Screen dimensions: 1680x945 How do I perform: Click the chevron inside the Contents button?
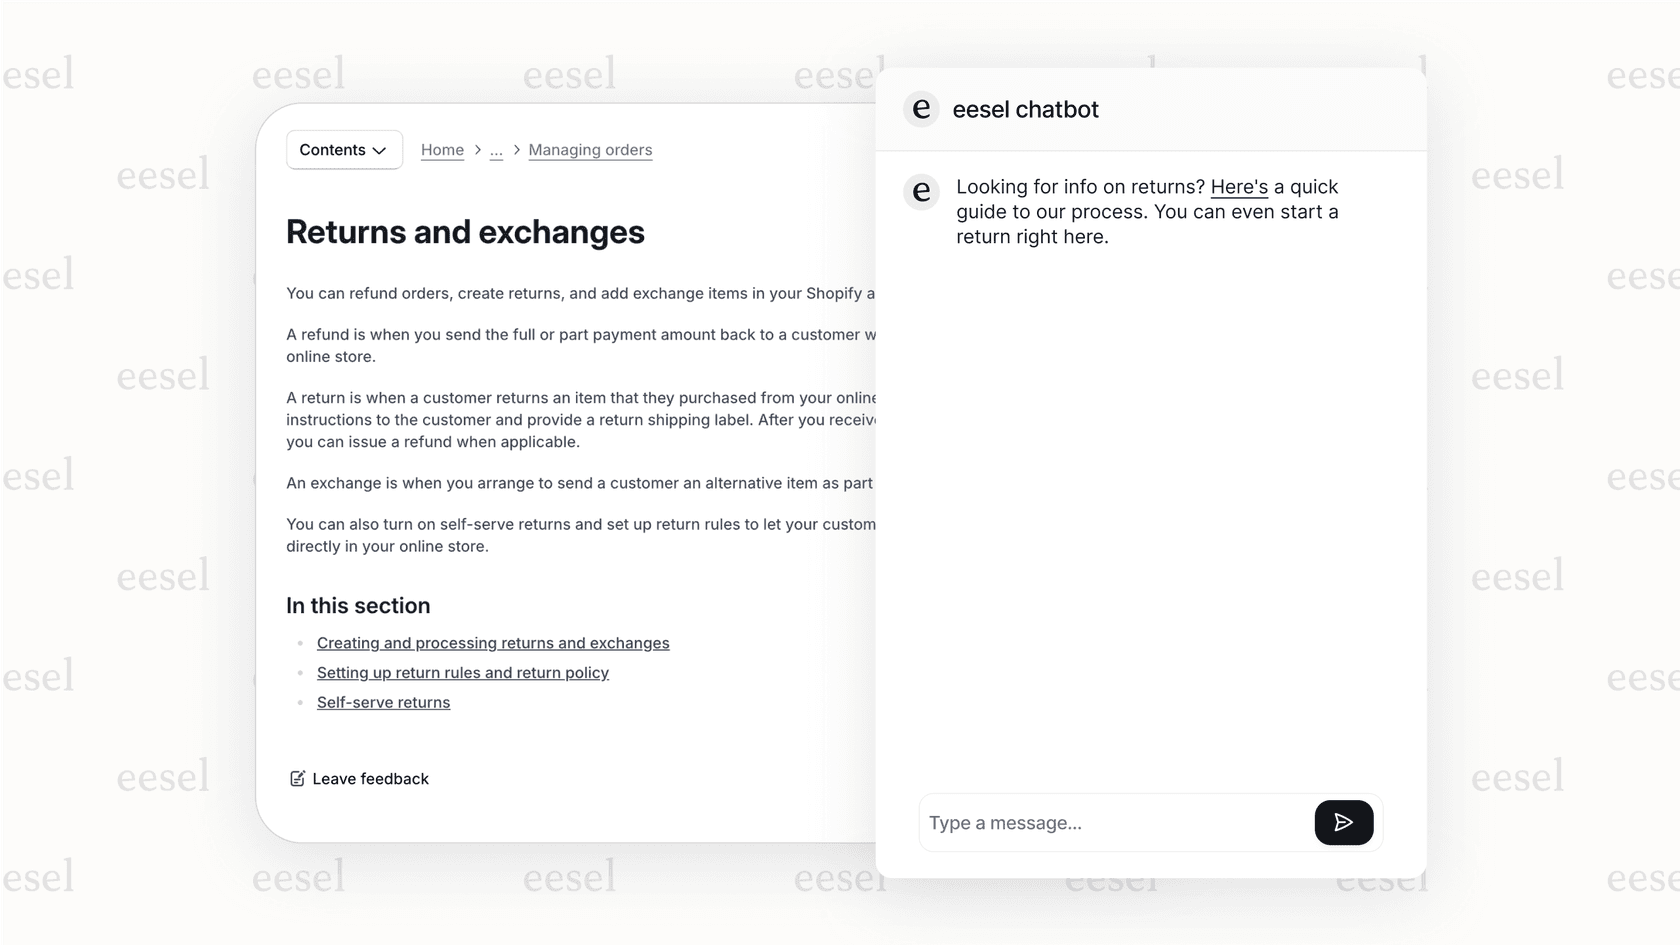380,150
